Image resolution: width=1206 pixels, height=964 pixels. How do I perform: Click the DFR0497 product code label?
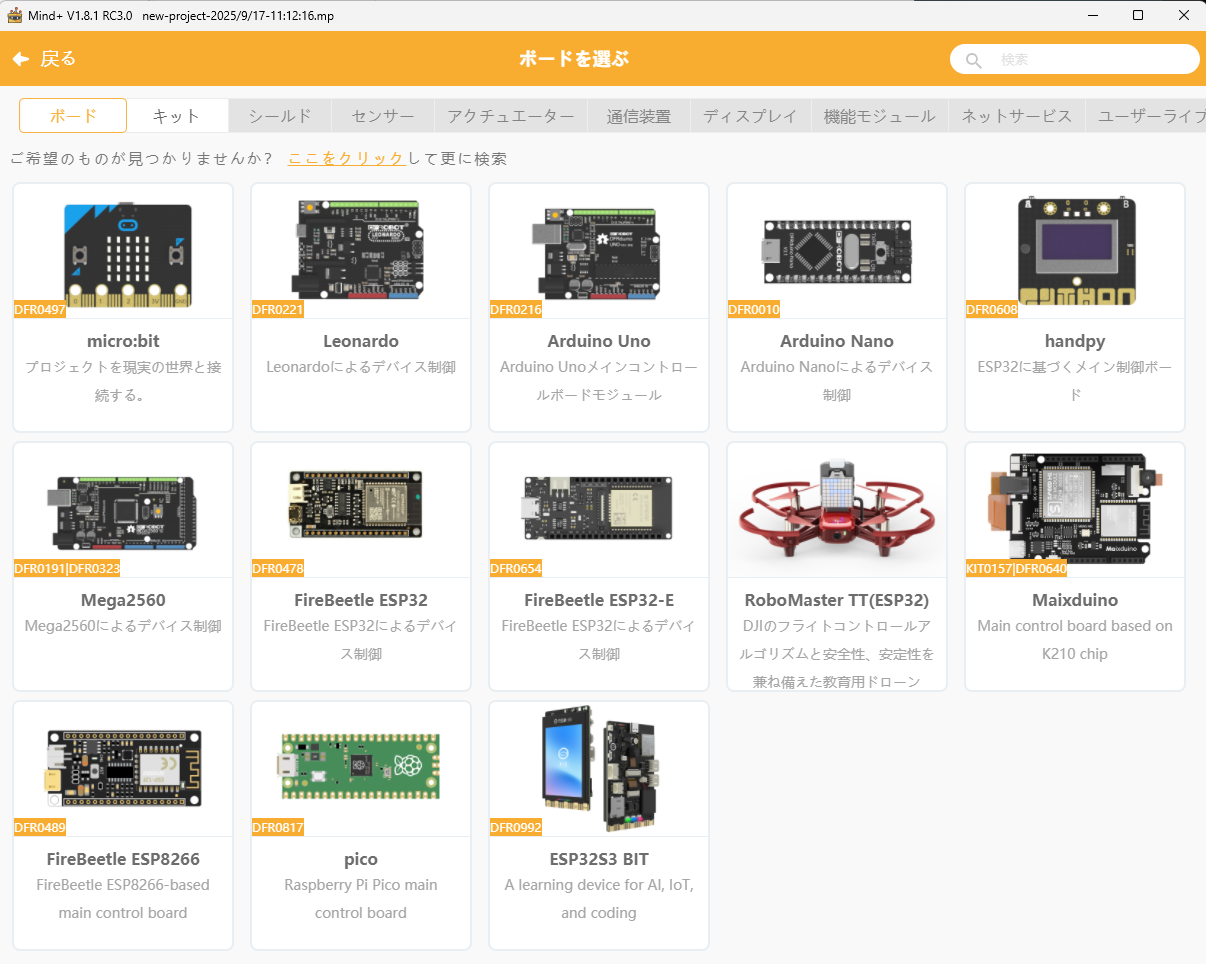coord(40,310)
